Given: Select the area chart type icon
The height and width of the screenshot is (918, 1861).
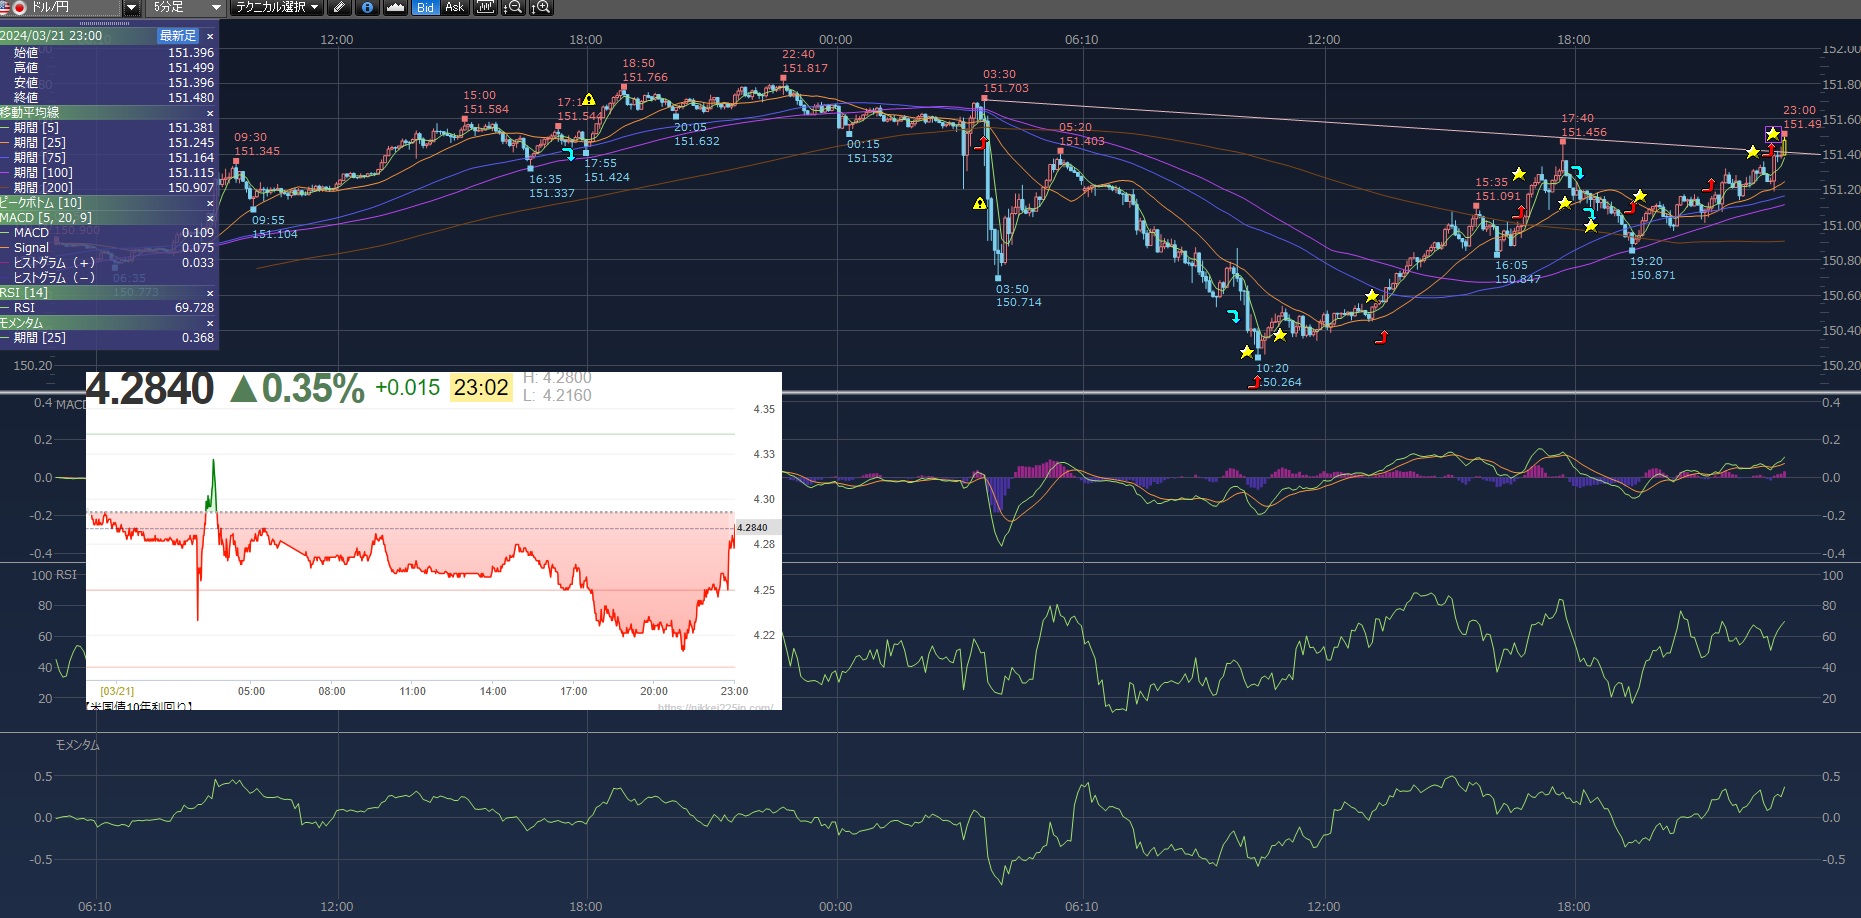Looking at the screenshot, I should 395,7.
